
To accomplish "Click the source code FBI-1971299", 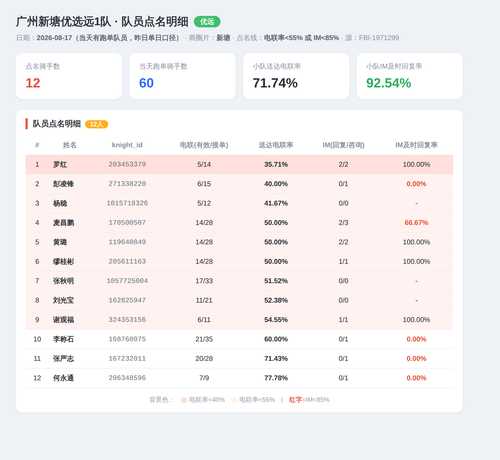I will click(x=379, y=38).
